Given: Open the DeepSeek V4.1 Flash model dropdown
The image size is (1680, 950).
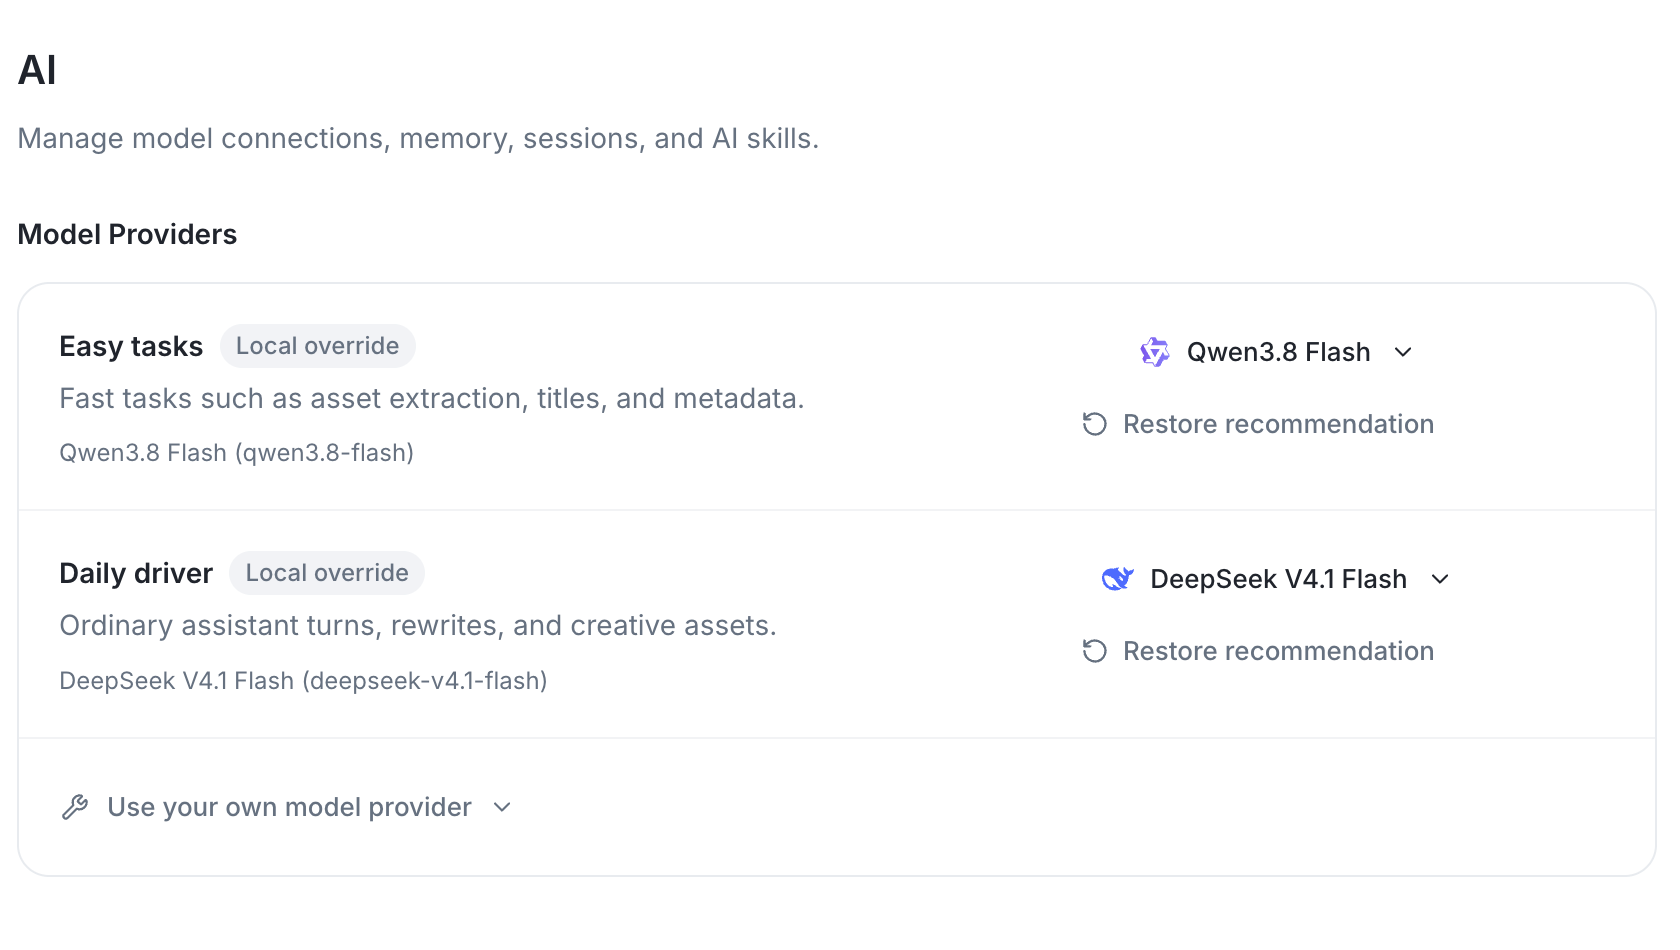Looking at the screenshot, I should coord(1276,579).
